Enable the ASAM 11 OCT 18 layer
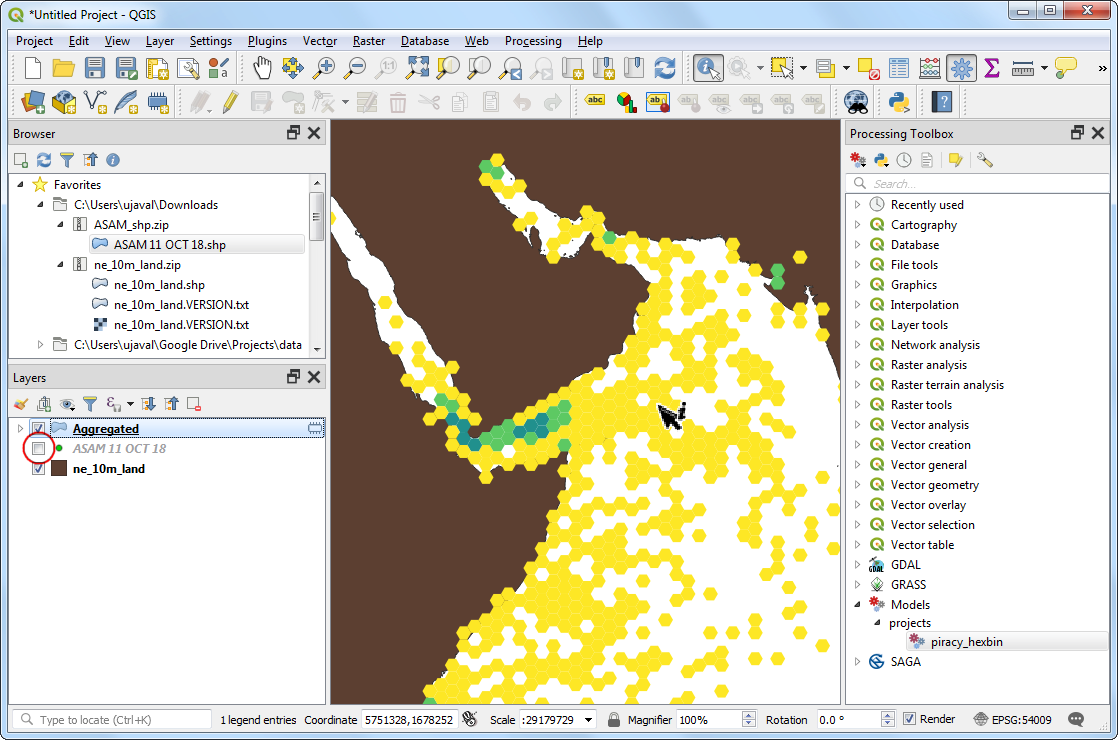 point(39,449)
